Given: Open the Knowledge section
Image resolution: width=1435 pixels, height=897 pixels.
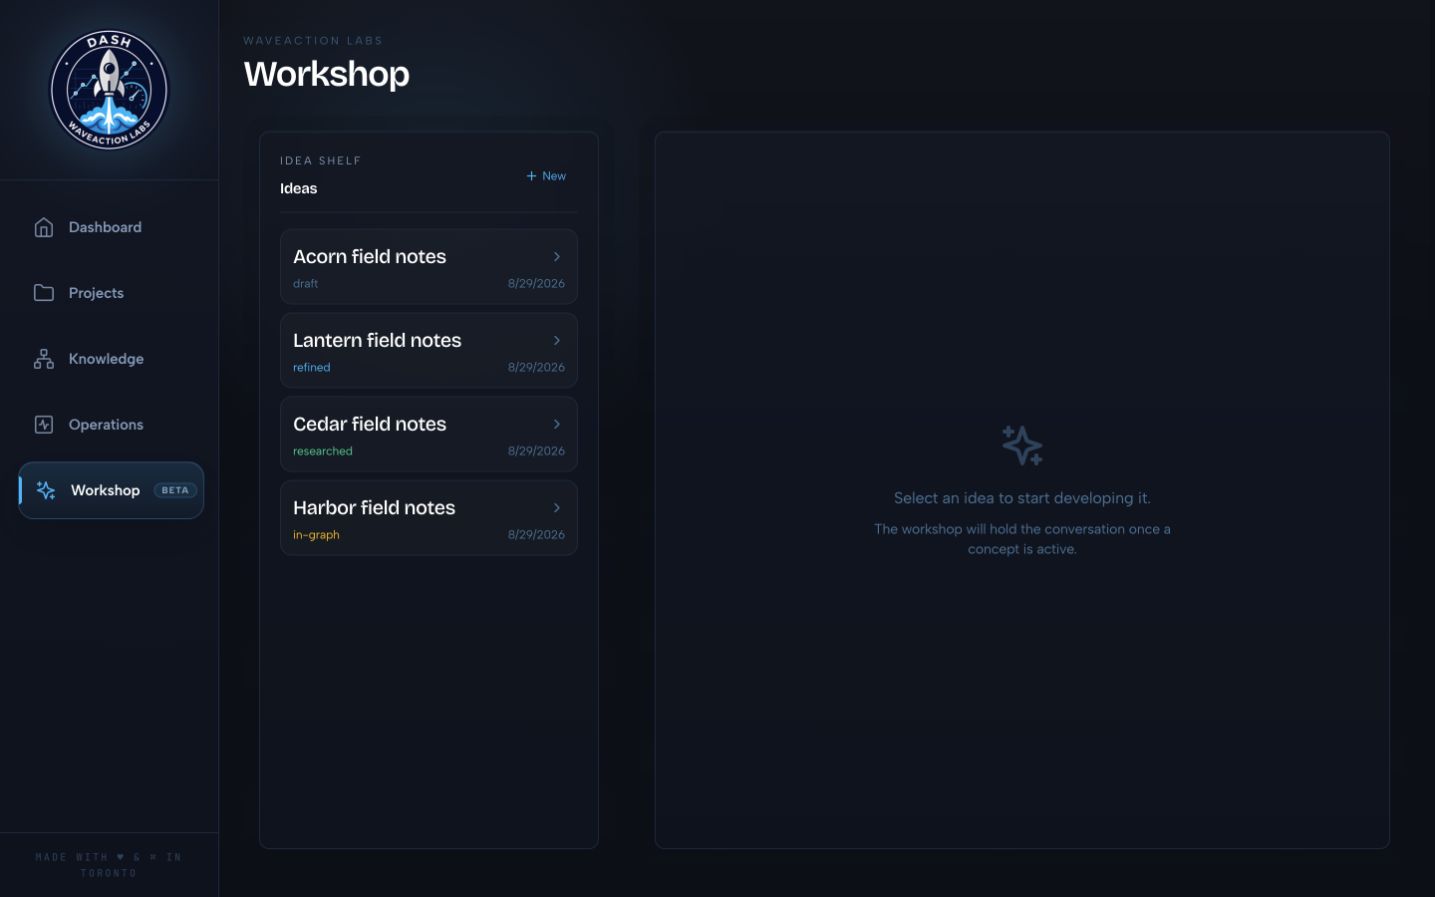Looking at the screenshot, I should pyautogui.click(x=111, y=359).
